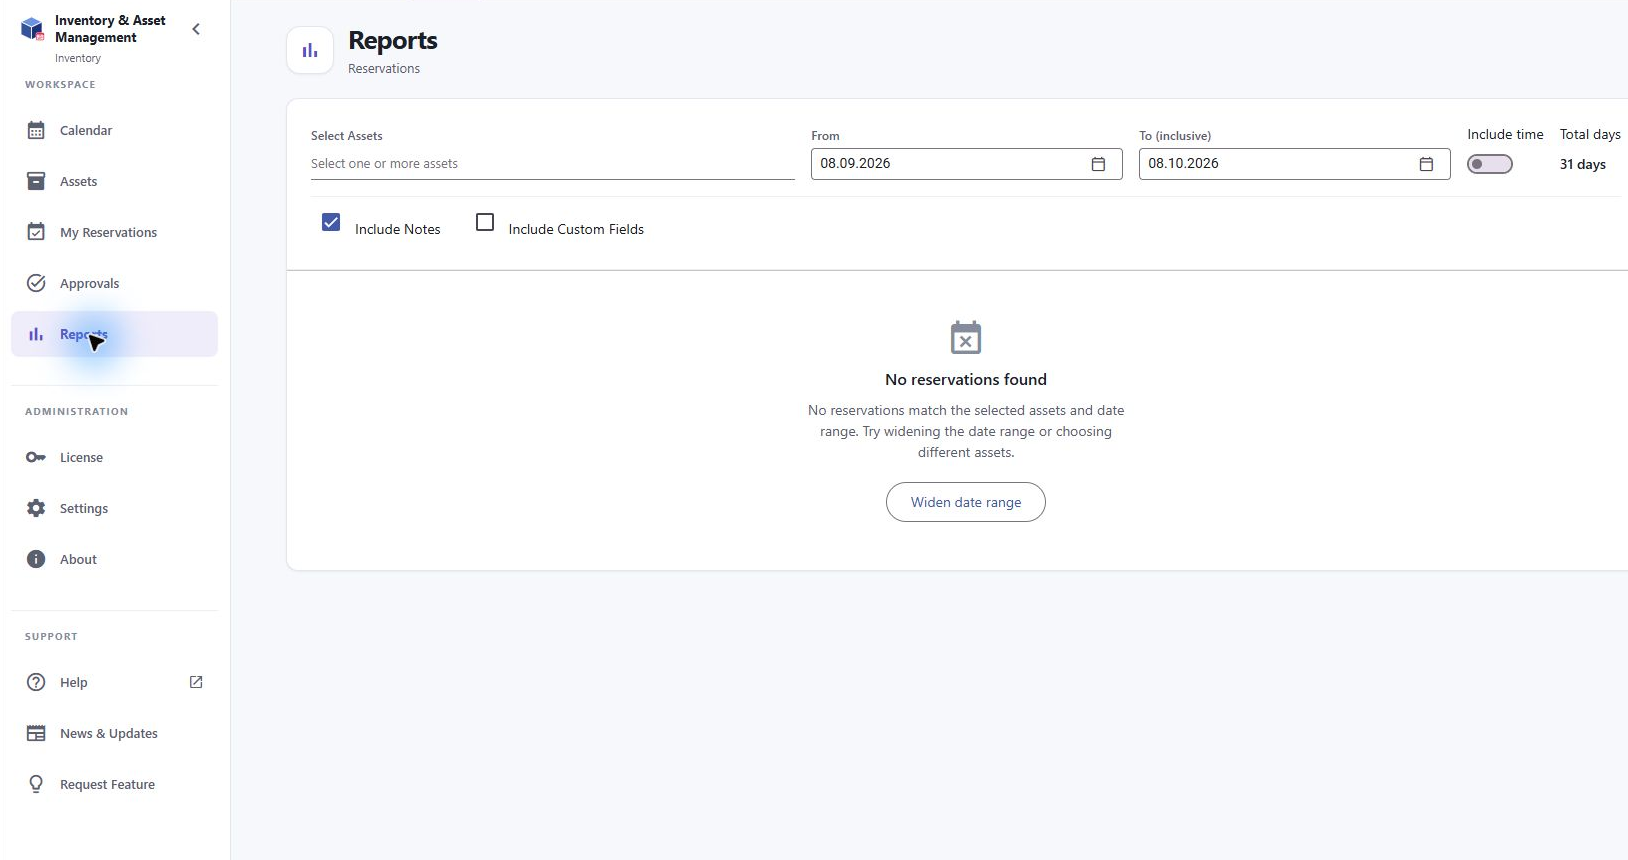This screenshot has height=860, width=1628.
Task: Open the License page link
Action: [x=114, y=457]
